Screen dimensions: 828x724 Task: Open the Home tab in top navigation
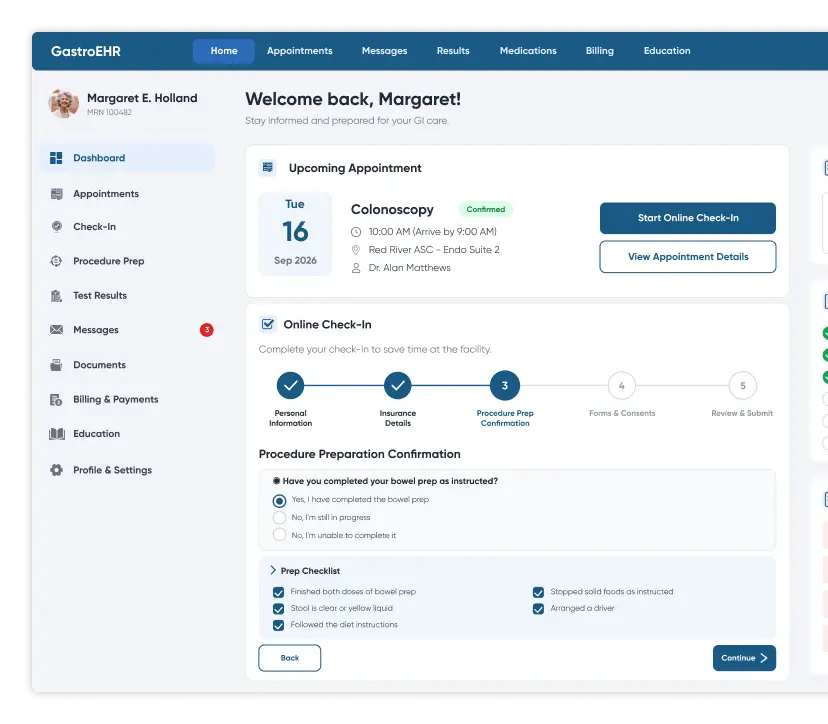coord(224,51)
